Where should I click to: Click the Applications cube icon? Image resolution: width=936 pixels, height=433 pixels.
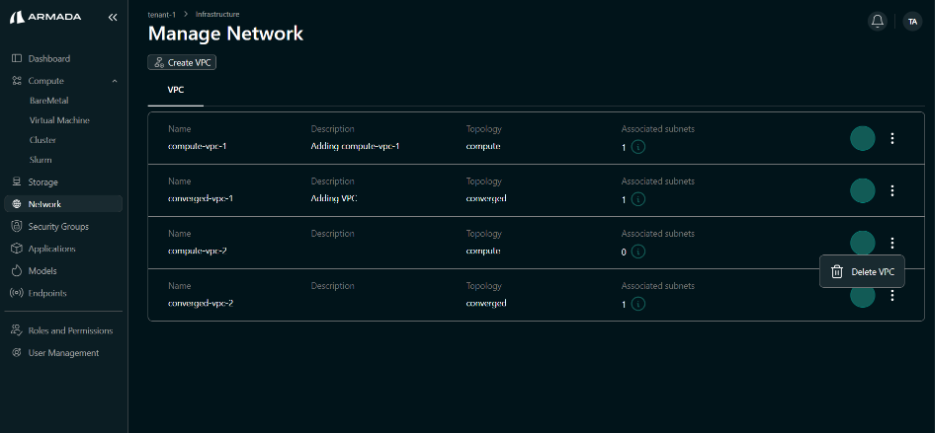[17, 248]
